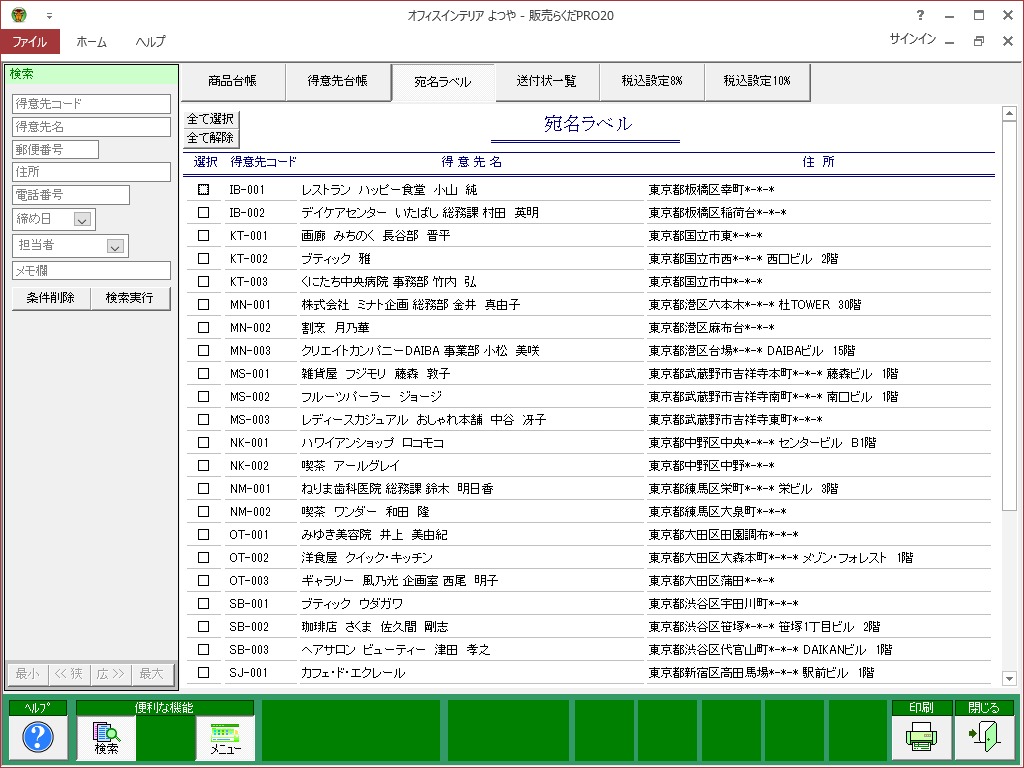
Task: Open the quick access toolbar customize arrow
Action: click(x=49, y=16)
